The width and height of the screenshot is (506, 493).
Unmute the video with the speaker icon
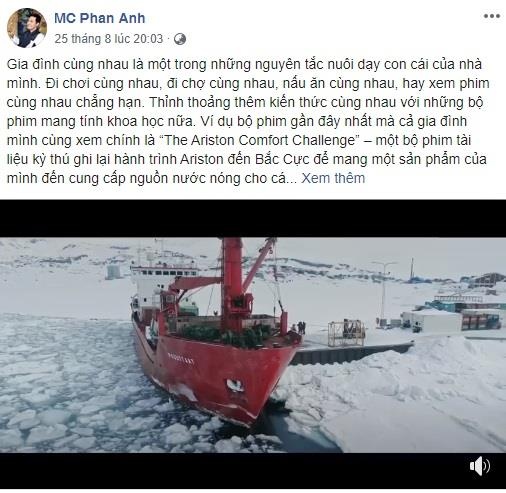point(480,466)
